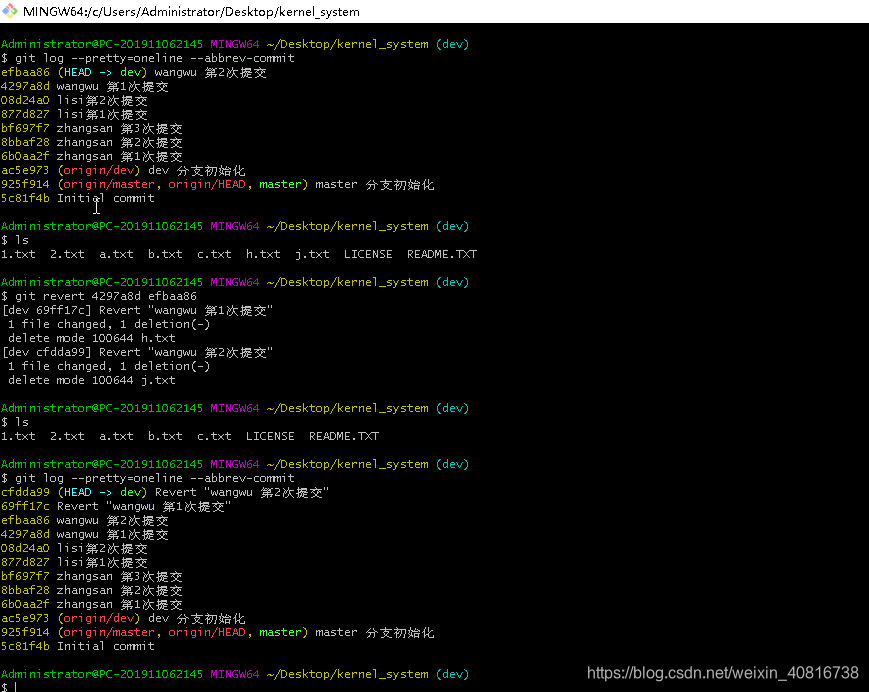Click 'README.TXT' in the listing without h.txt
869x692 pixels.
pyautogui.click(x=344, y=437)
